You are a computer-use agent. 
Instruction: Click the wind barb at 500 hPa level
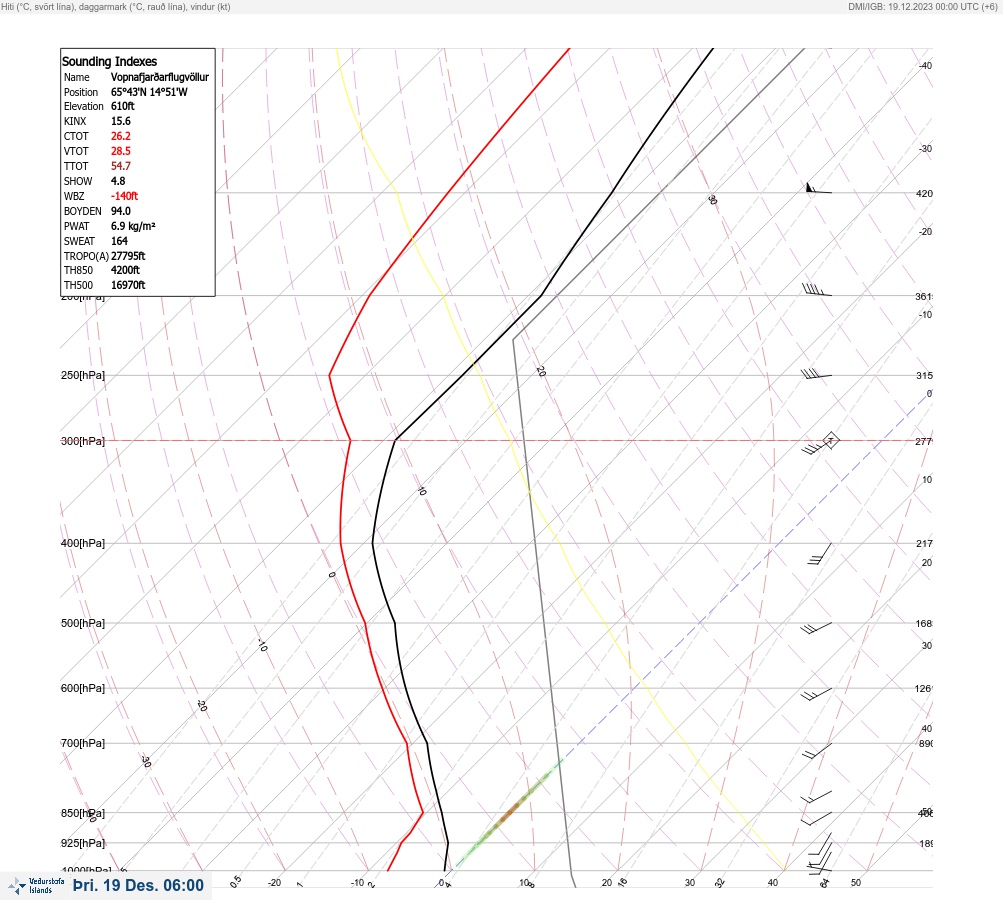click(816, 628)
